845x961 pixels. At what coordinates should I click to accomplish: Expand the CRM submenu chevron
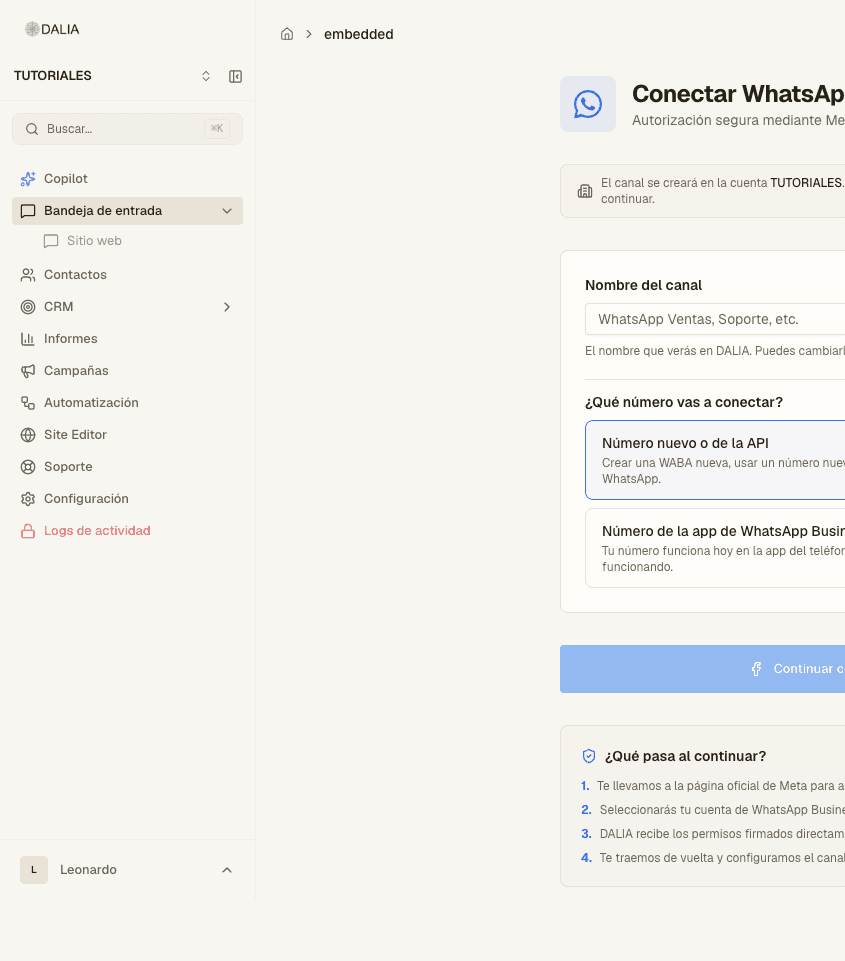tap(227, 306)
